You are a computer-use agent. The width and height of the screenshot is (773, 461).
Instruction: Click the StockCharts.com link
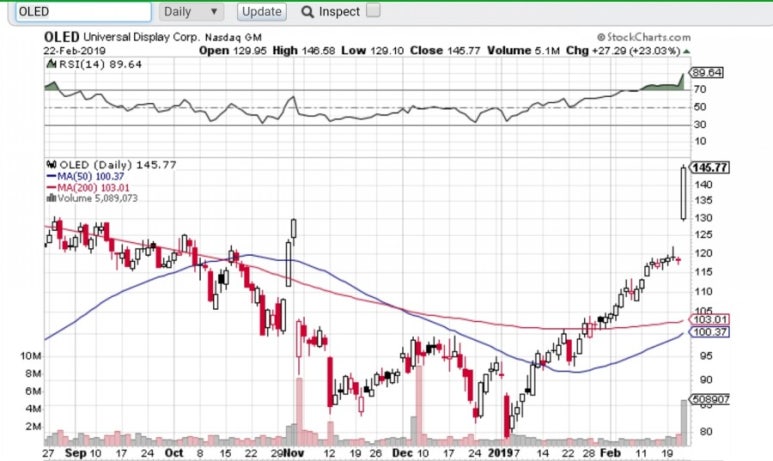644,37
